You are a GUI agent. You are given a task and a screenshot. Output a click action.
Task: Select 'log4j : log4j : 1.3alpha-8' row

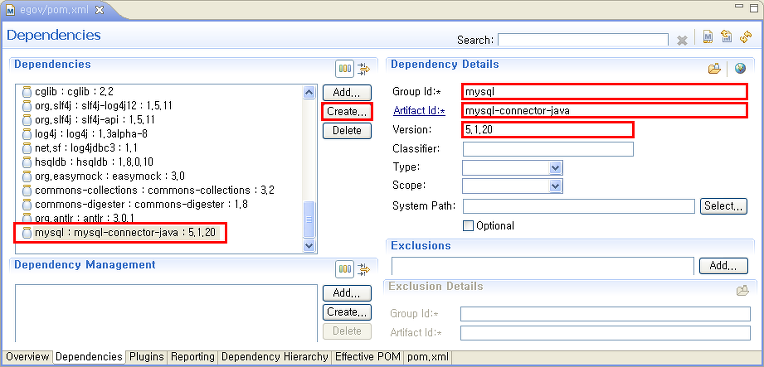tap(86, 134)
